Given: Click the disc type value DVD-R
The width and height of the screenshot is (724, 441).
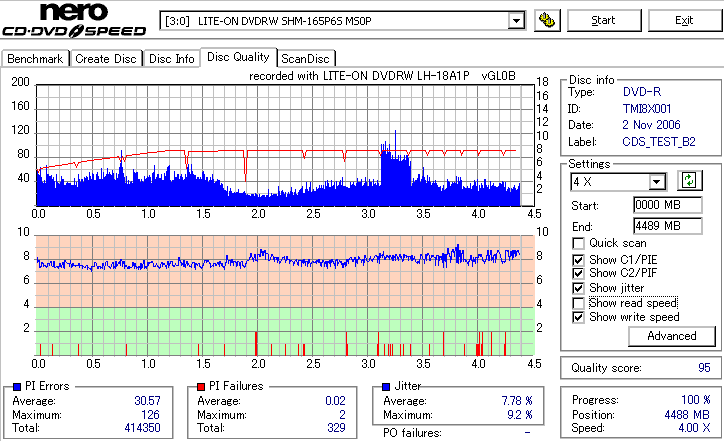Looking at the screenshot, I should [642, 92].
